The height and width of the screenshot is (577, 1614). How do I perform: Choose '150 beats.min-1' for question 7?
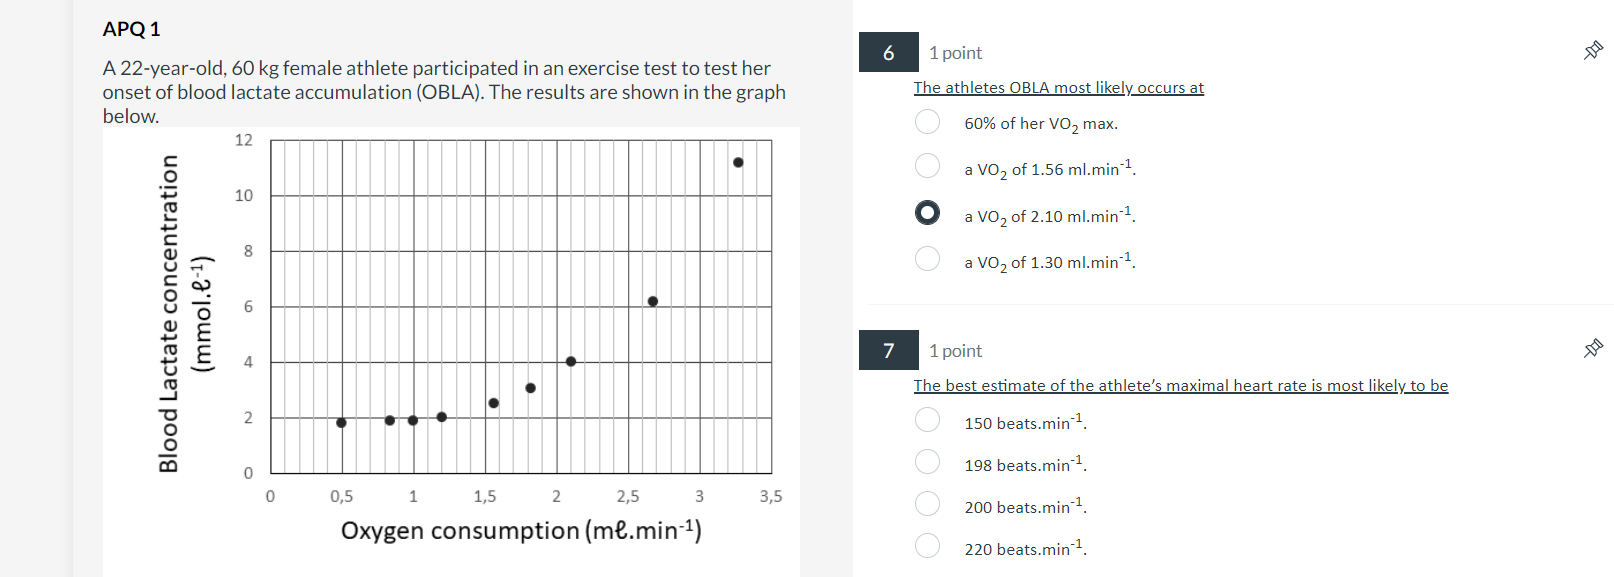coord(927,421)
